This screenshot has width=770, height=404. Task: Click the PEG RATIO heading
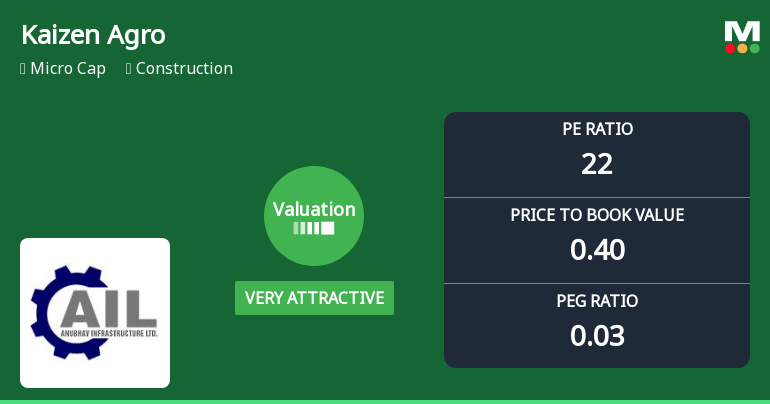click(597, 301)
